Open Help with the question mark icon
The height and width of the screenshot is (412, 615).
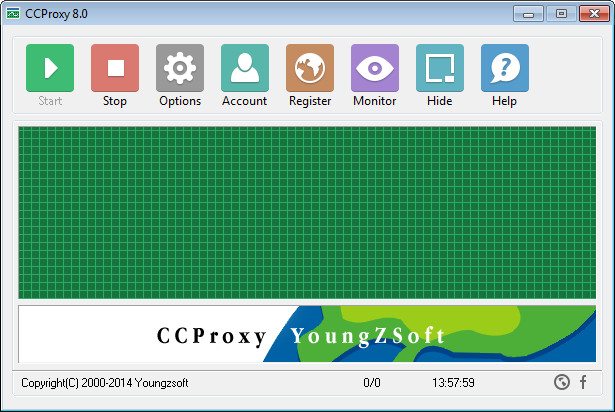point(505,68)
